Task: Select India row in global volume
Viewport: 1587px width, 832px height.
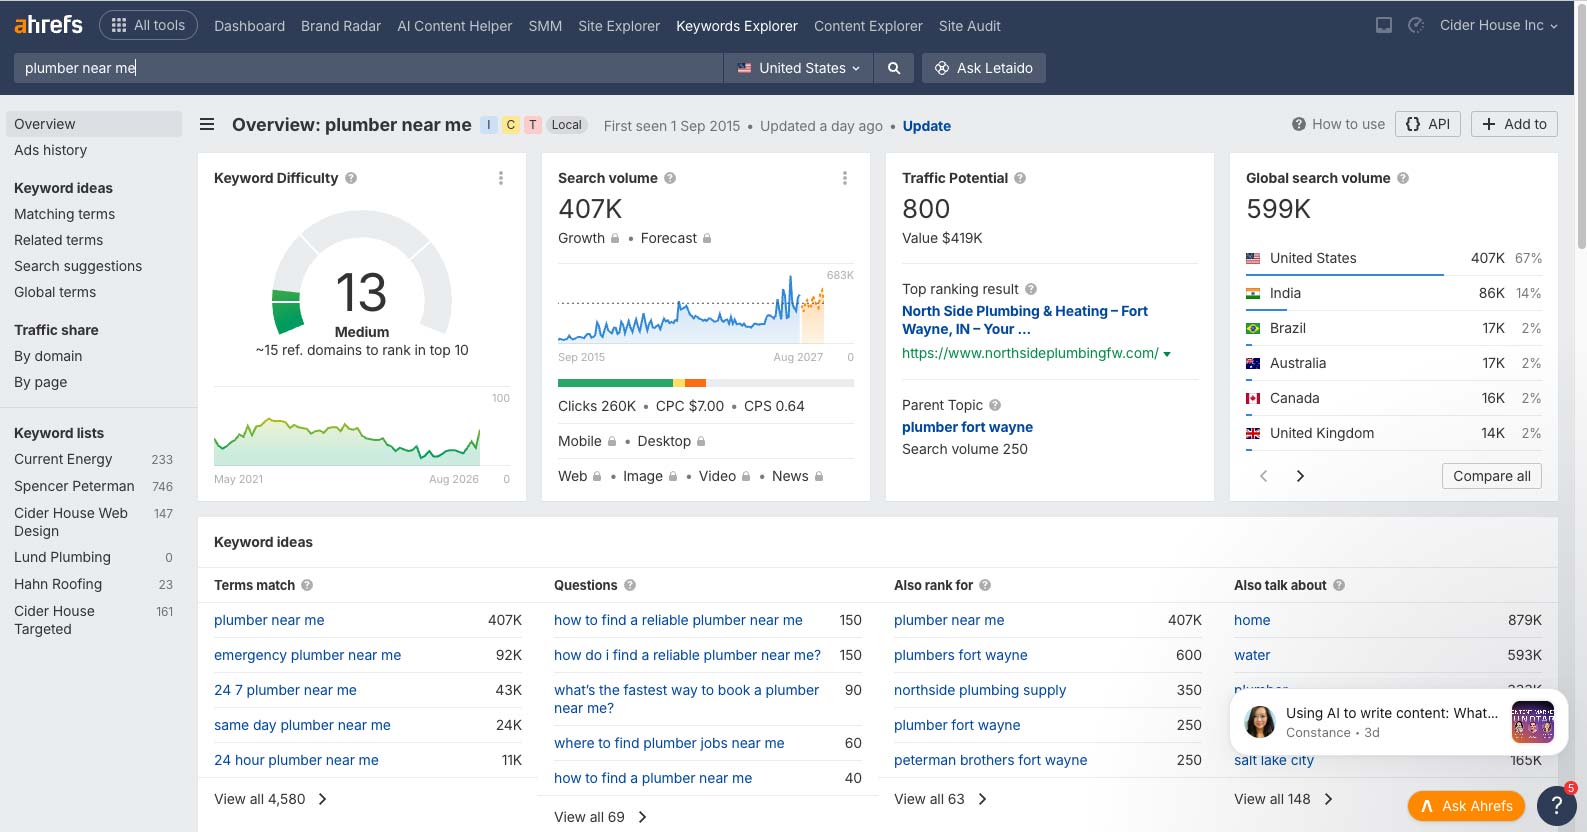Action: 1393,293
